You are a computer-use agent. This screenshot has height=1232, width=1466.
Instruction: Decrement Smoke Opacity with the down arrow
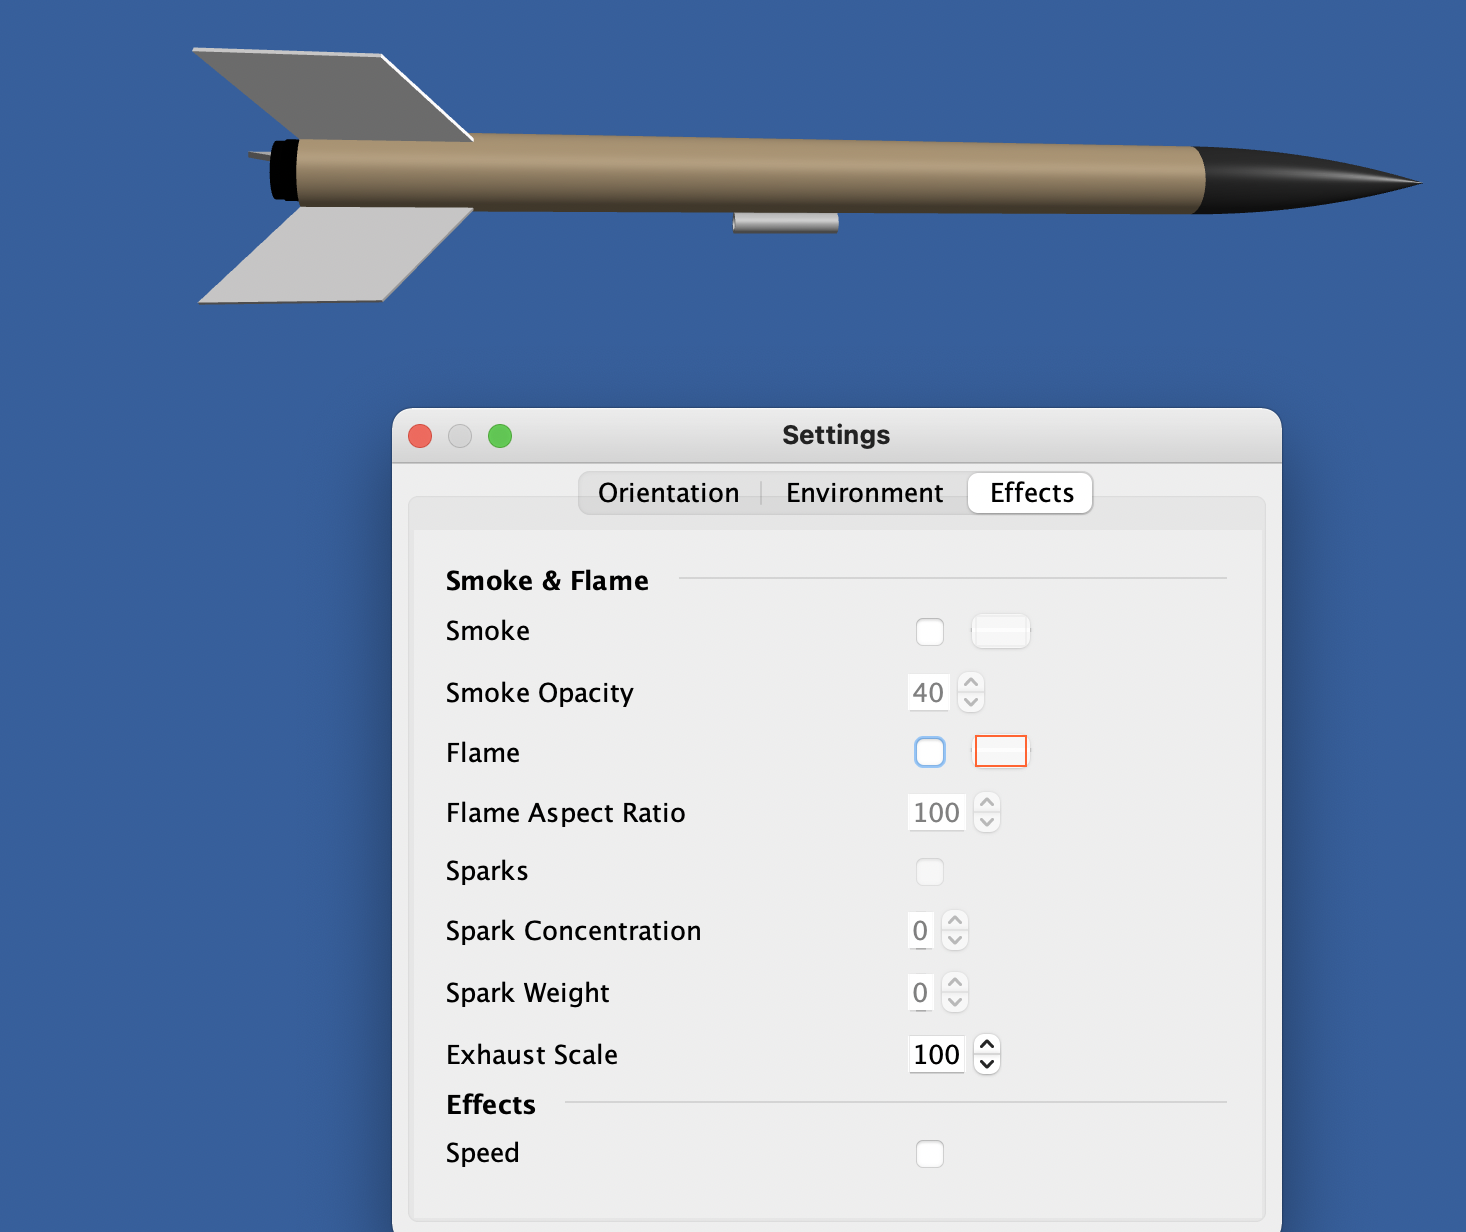point(971,701)
